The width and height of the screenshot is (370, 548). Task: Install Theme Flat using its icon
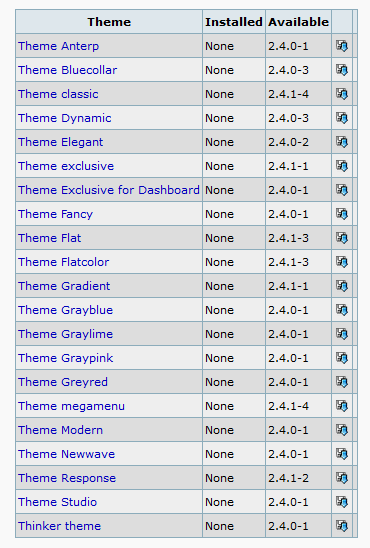pyautogui.click(x=342, y=238)
